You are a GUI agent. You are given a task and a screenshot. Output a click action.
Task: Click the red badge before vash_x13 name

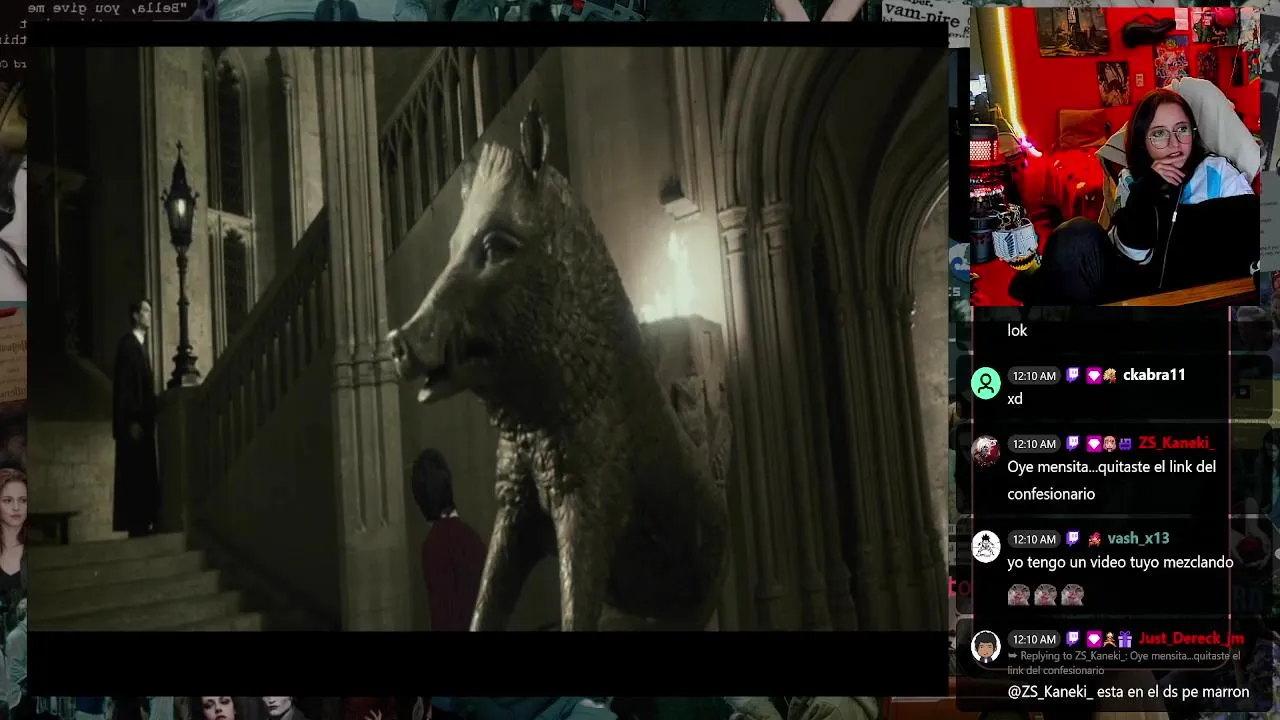[x=1095, y=539]
